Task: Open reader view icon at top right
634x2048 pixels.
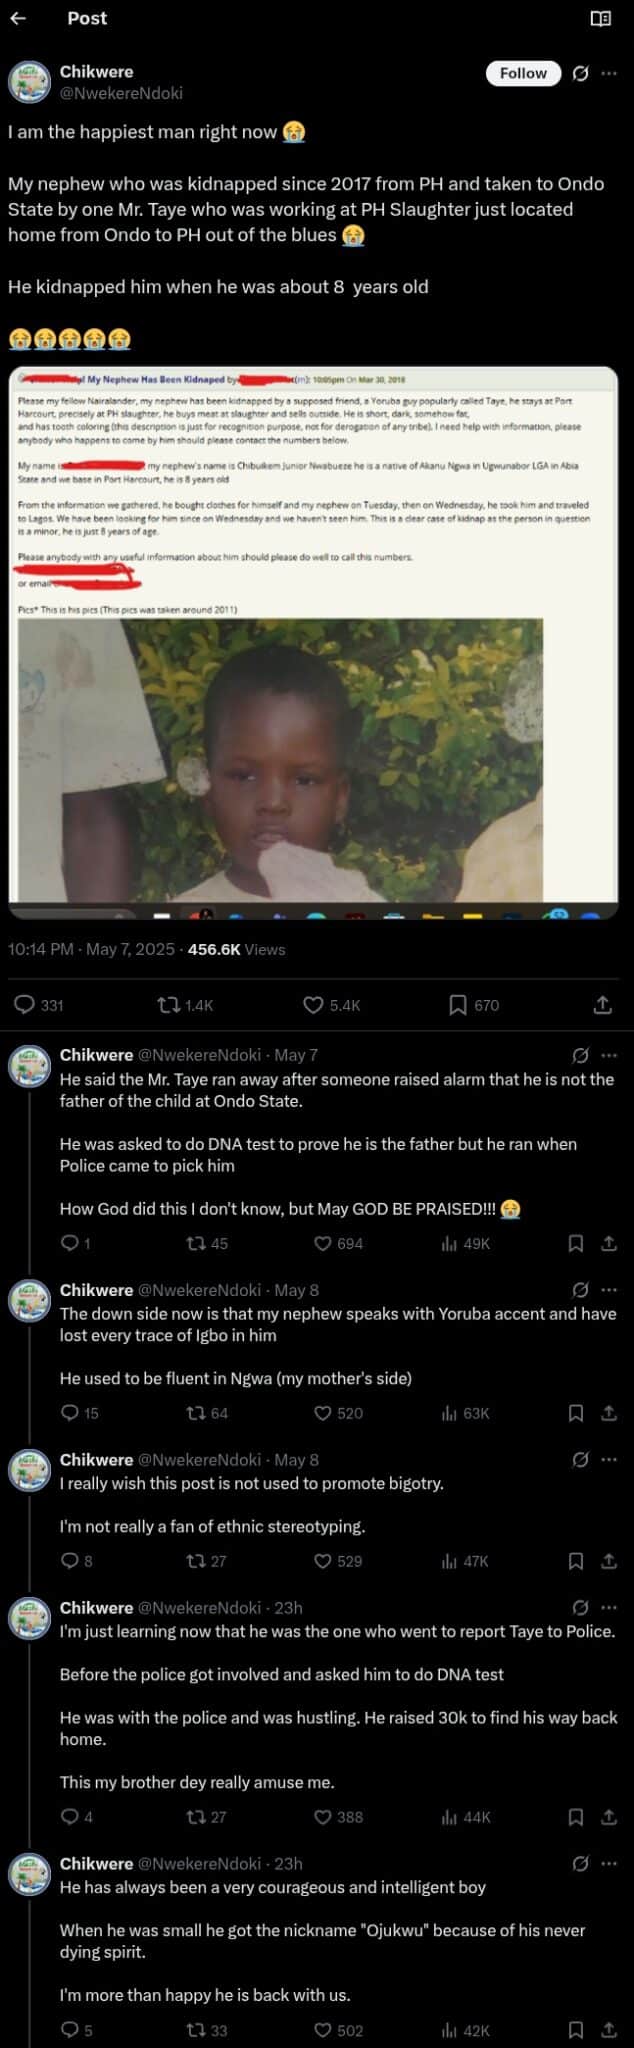Action: pos(600,18)
